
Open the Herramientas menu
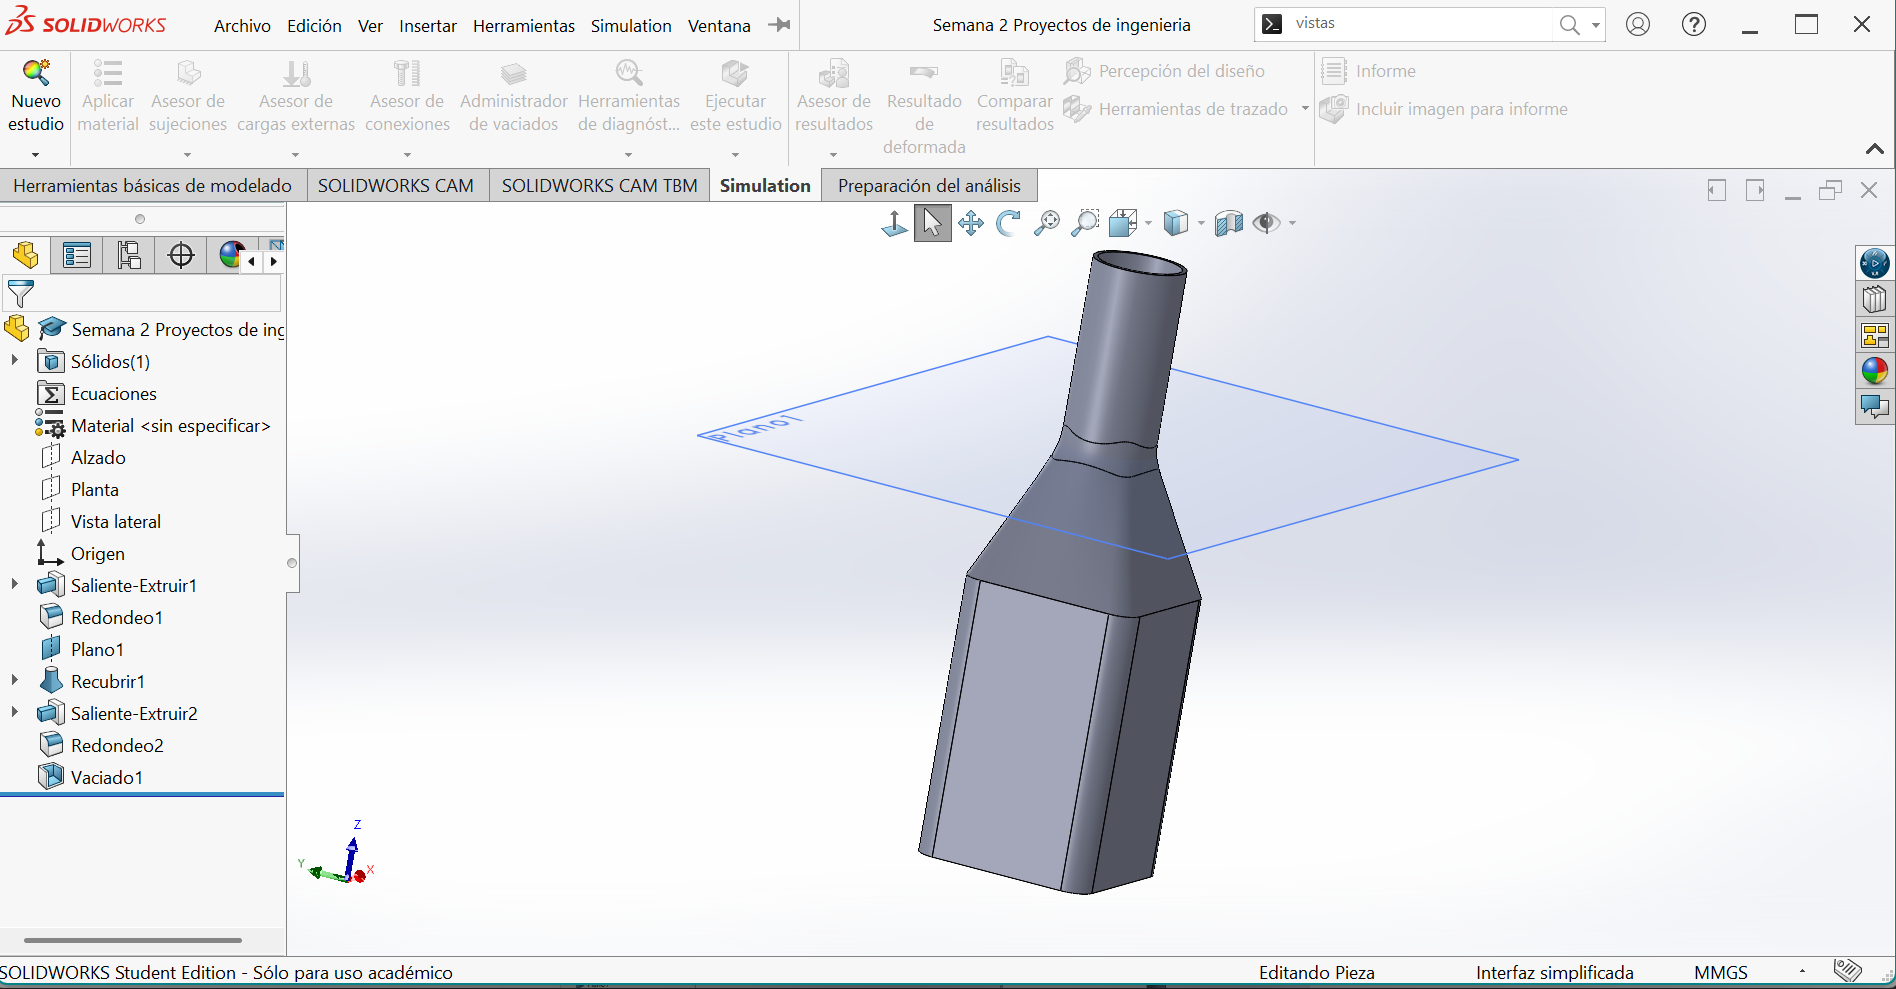[523, 26]
